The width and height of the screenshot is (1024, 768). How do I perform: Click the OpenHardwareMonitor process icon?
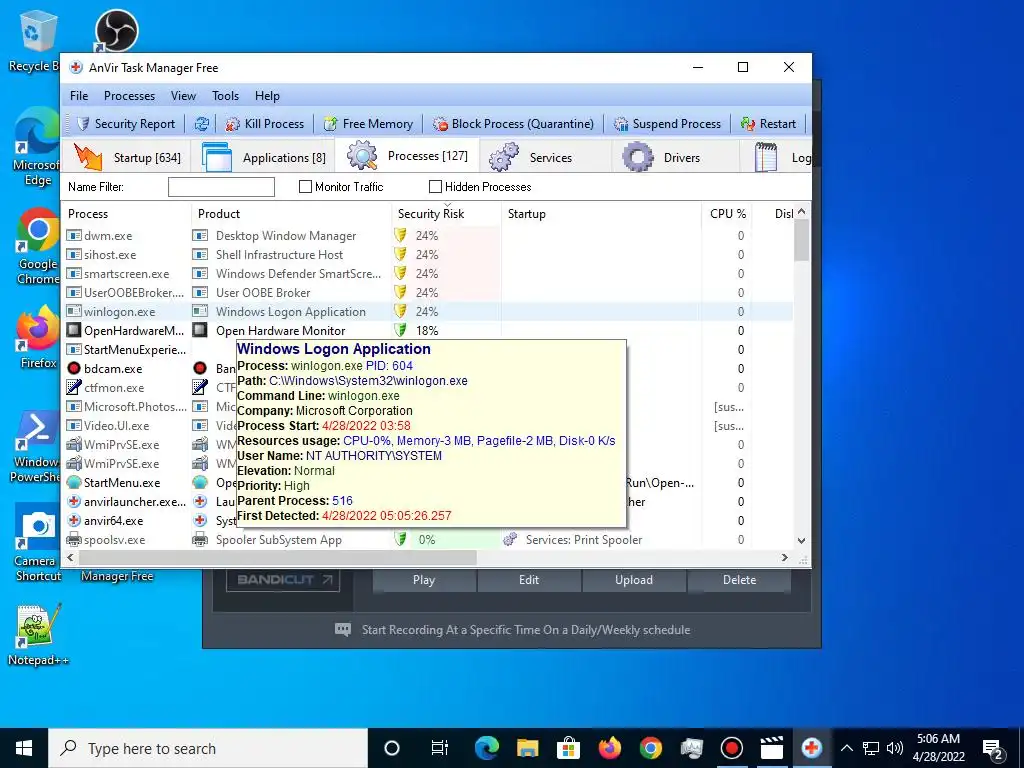click(x=74, y=330)
